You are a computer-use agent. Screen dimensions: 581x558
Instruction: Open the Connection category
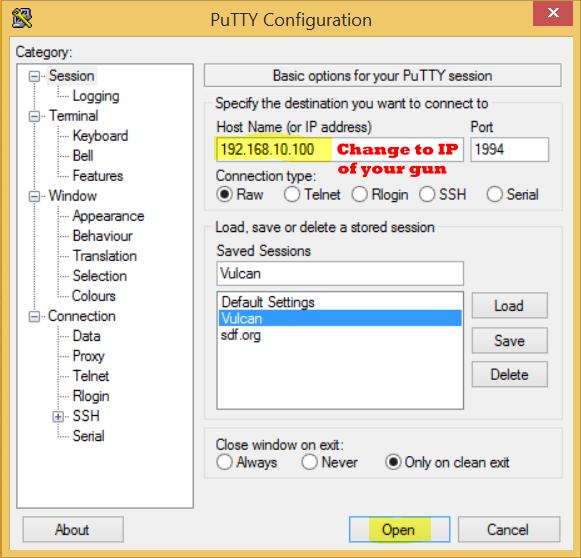click(x=82, y=316)
